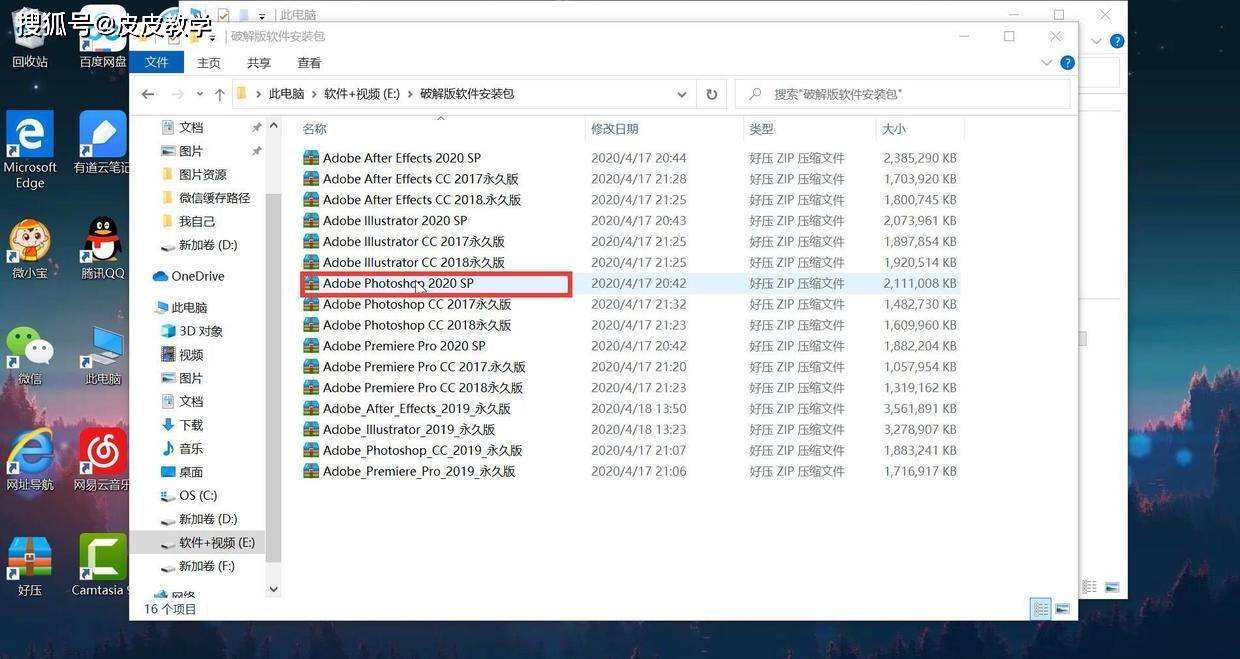Navigate to 此电脑 via the breadcrumb
This screenshot has height=659, width=1240.
[x=286, y=93]
